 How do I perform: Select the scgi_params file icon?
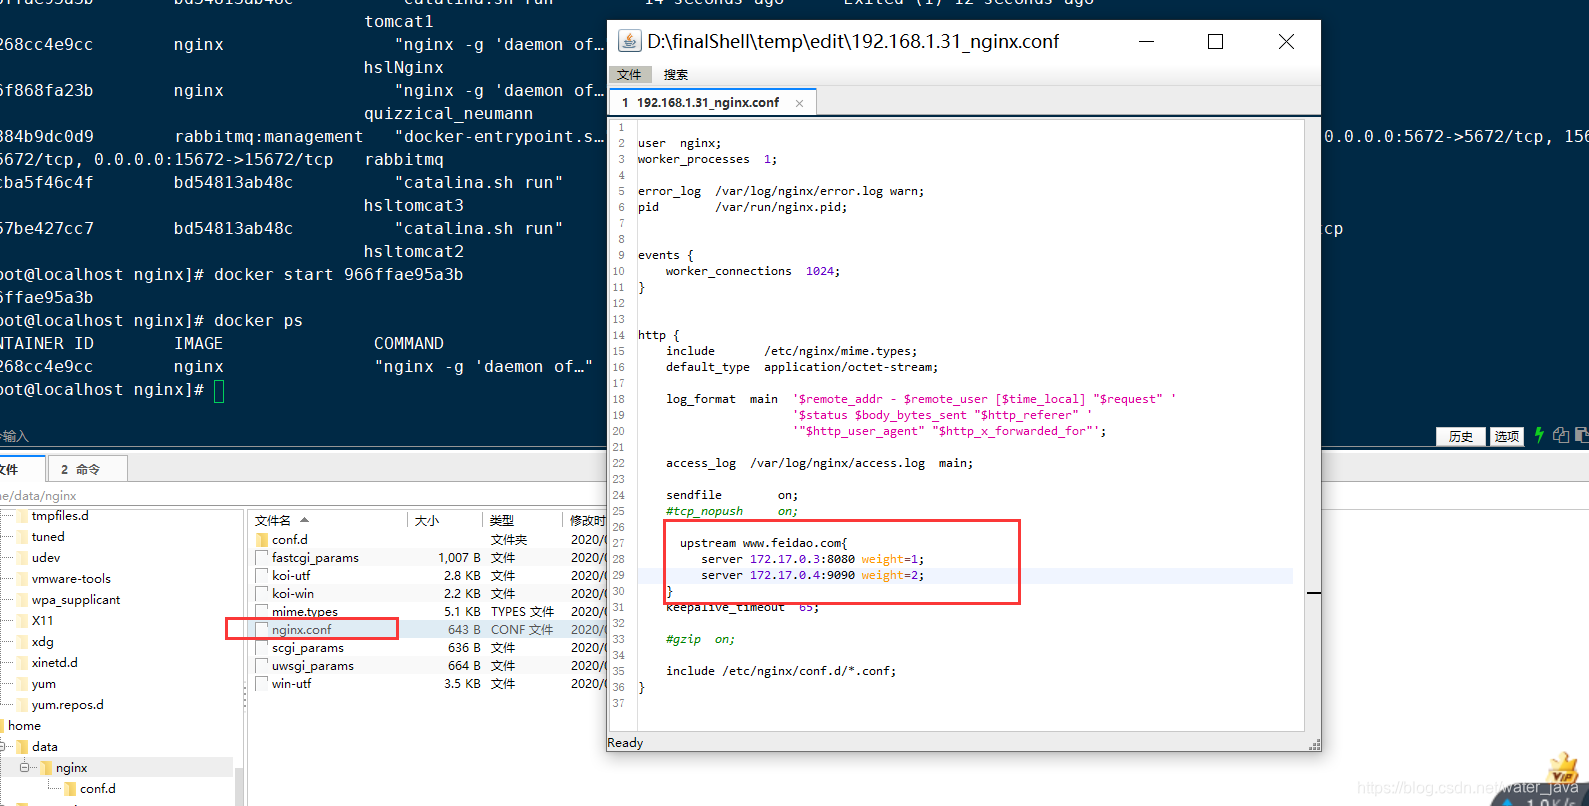[x=262, y=647]
